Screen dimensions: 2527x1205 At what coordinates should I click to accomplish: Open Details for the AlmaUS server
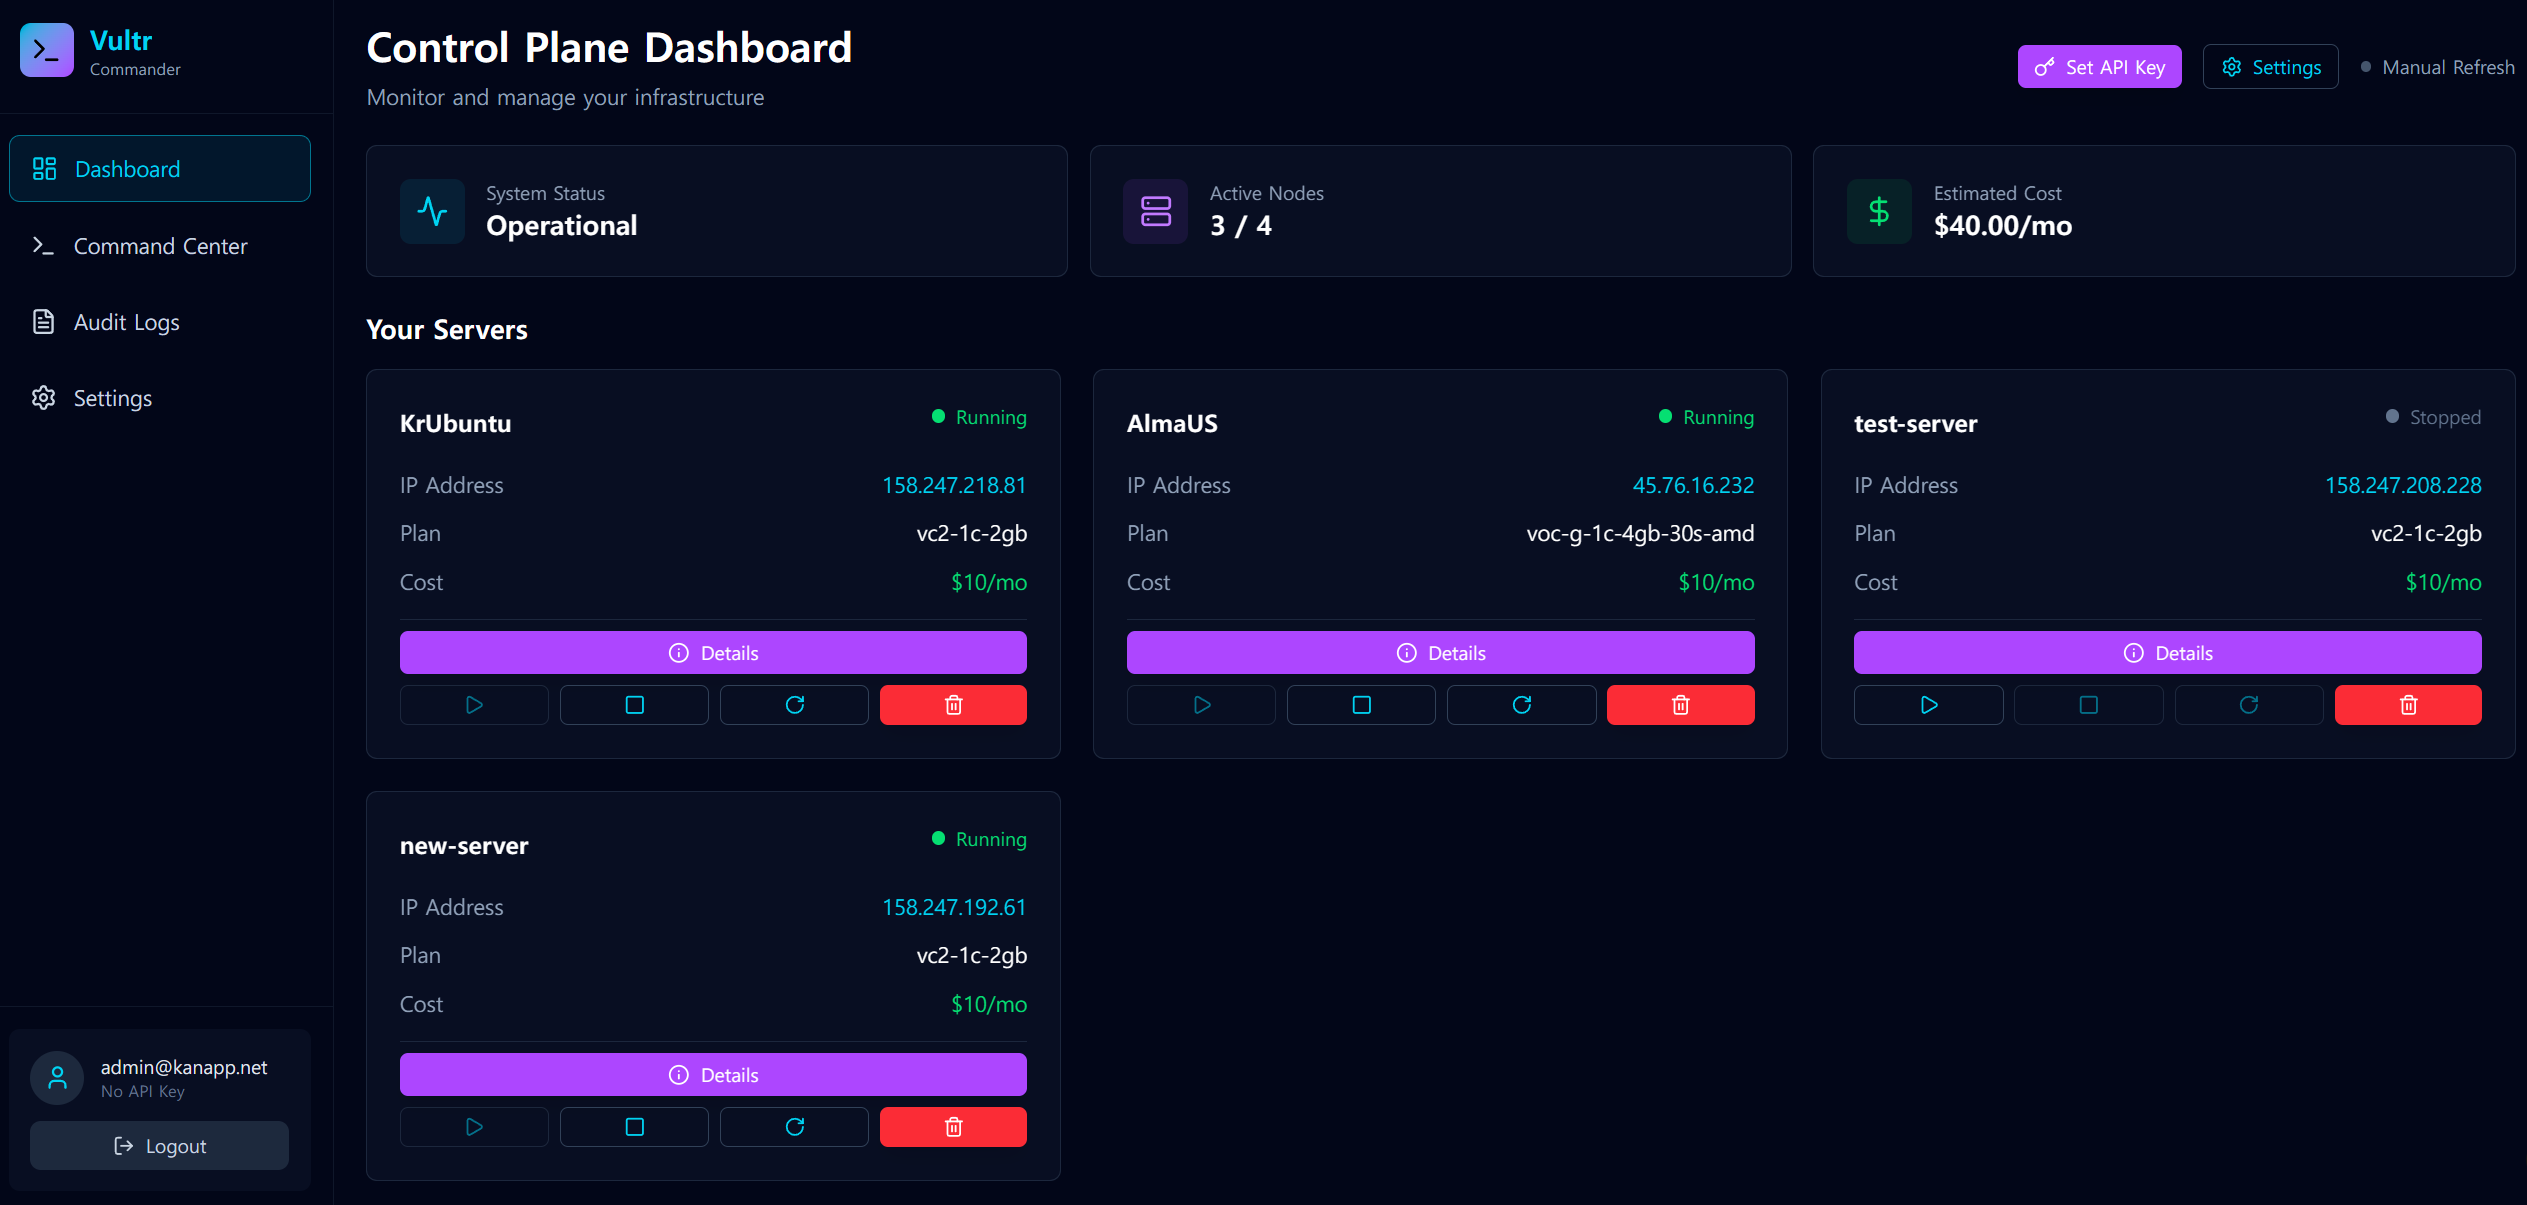click(x=1440, y=653)
